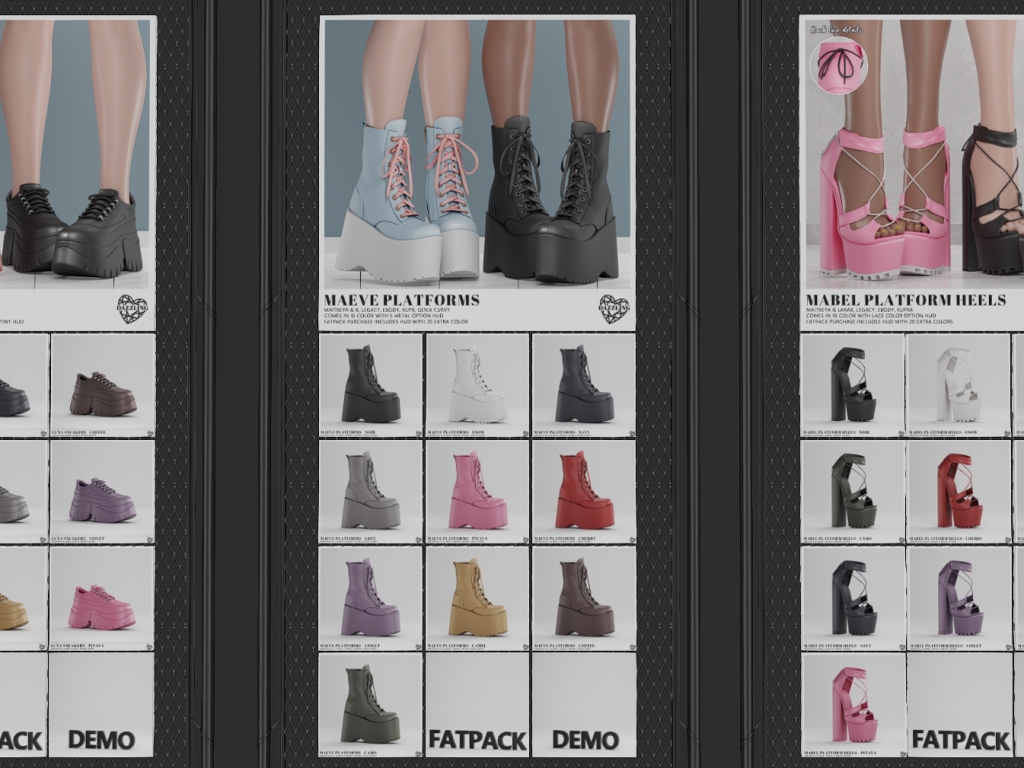Choose the Maeve Platforms Navy boot
This screenshot has height=768, width=1024.
pos(584,385)
